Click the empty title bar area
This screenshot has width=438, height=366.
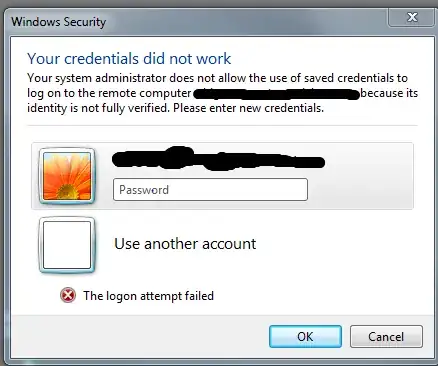tap(247, 22)
